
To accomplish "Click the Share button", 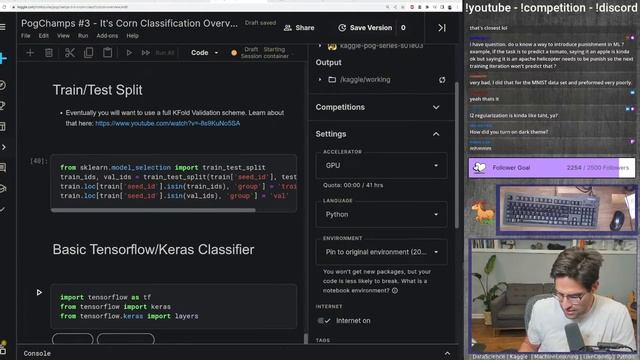I will pos(299,28).
